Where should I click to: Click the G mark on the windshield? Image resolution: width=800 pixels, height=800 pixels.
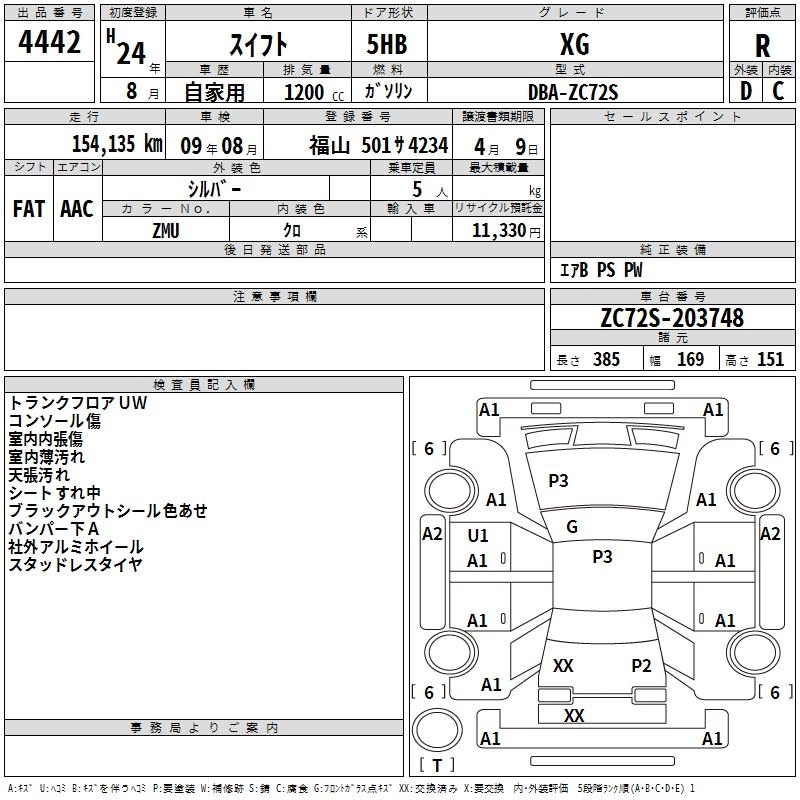[572, 527]
